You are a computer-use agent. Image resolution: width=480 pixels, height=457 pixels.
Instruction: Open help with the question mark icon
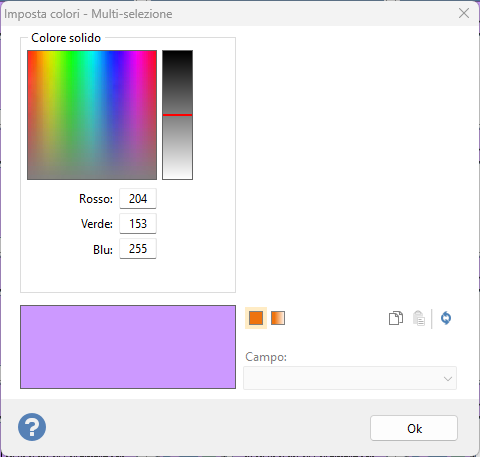click(x=32, y=427)
